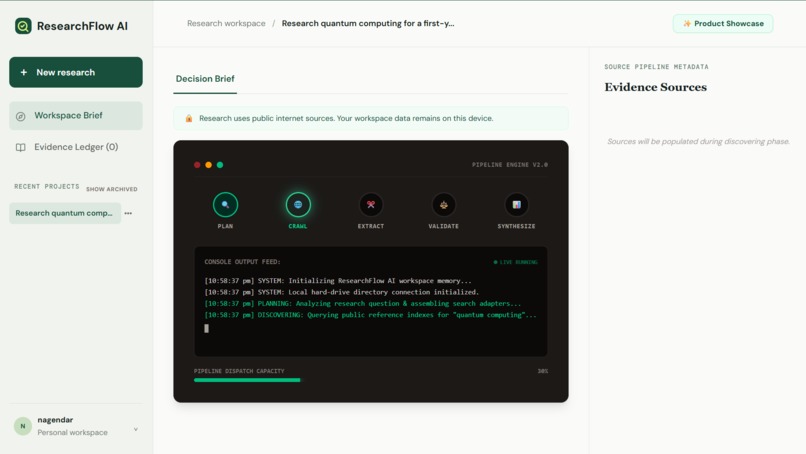
Task: Open the Research quantum comp... recent project
Action: (x=65, y=213)
